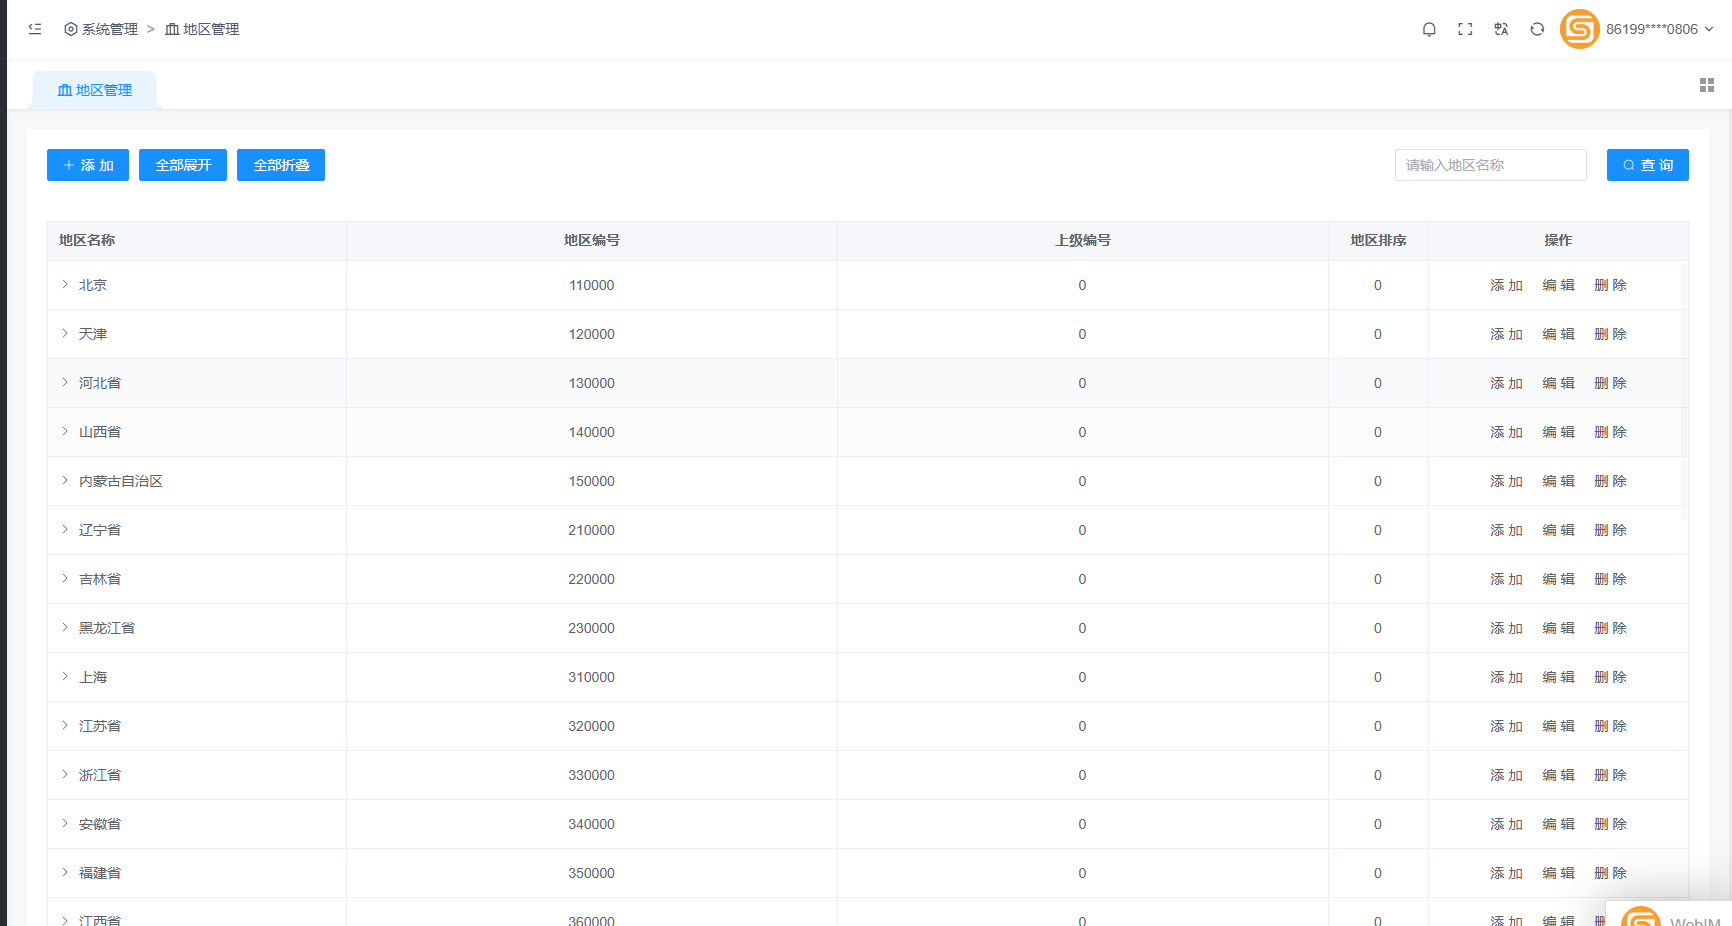Image resolution: width=1732 pixels, height=926 pixels.
Task: Open the tab grid menu icon
Action: coord(1706,86)
